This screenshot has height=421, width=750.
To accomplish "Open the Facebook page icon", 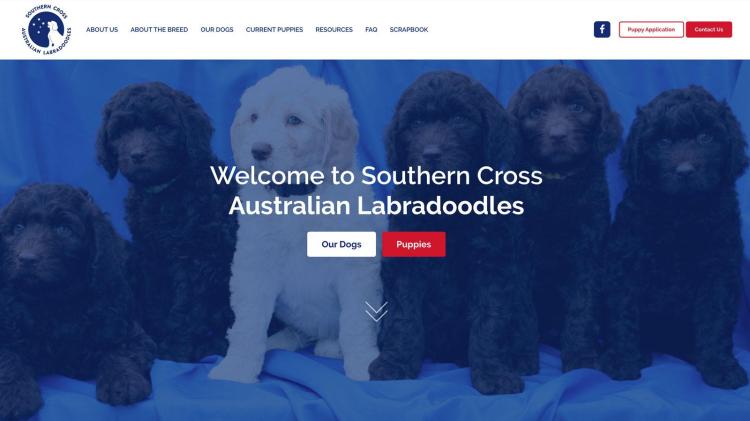I will click(602, 29).
